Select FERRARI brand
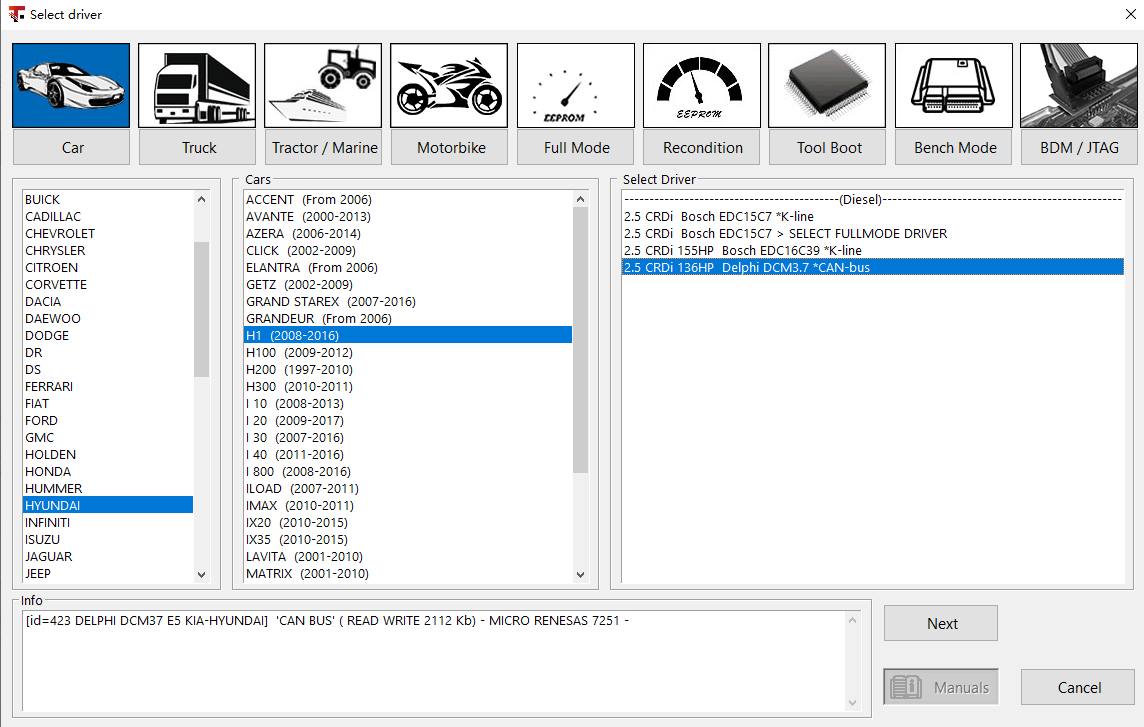1144x727 pixels. click(x=108, y=386)
